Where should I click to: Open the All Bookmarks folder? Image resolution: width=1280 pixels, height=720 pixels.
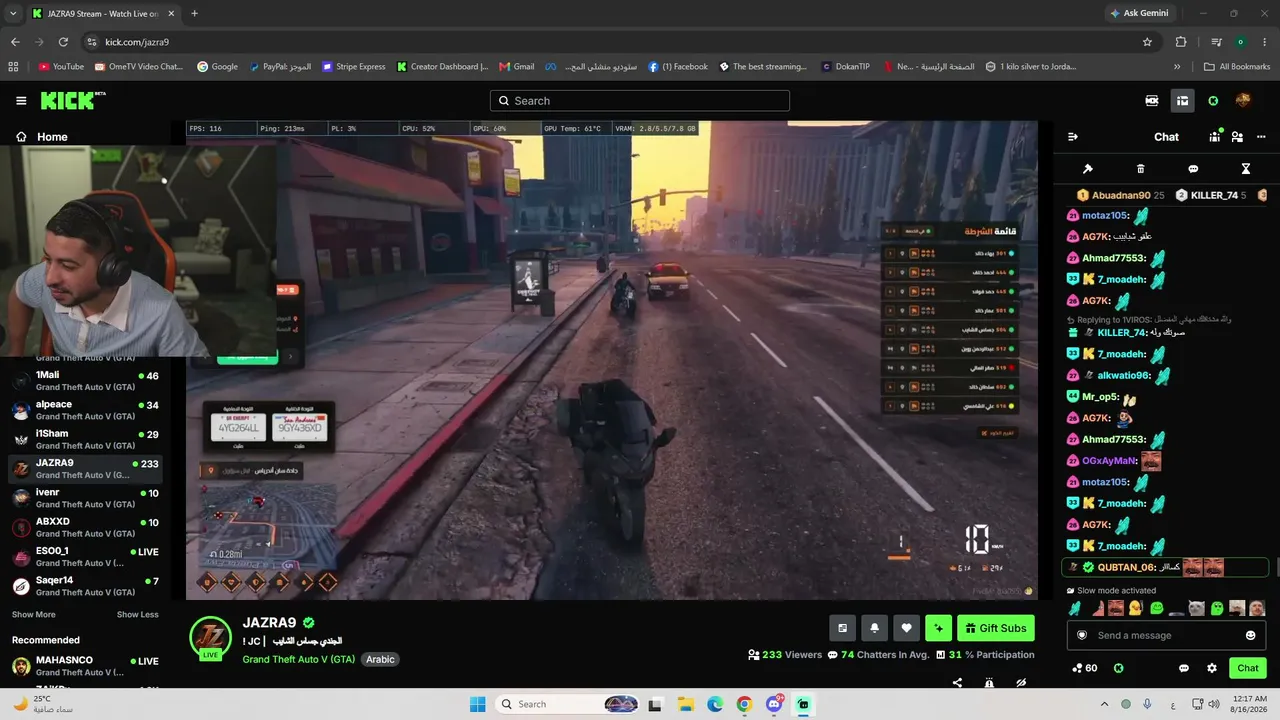pos(1237,67)
